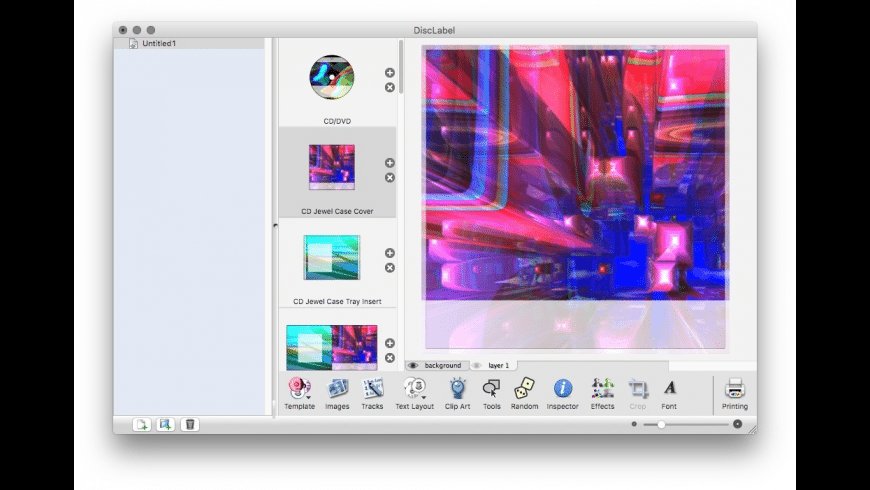Switch to the background tab

click(x=442, y=366)
